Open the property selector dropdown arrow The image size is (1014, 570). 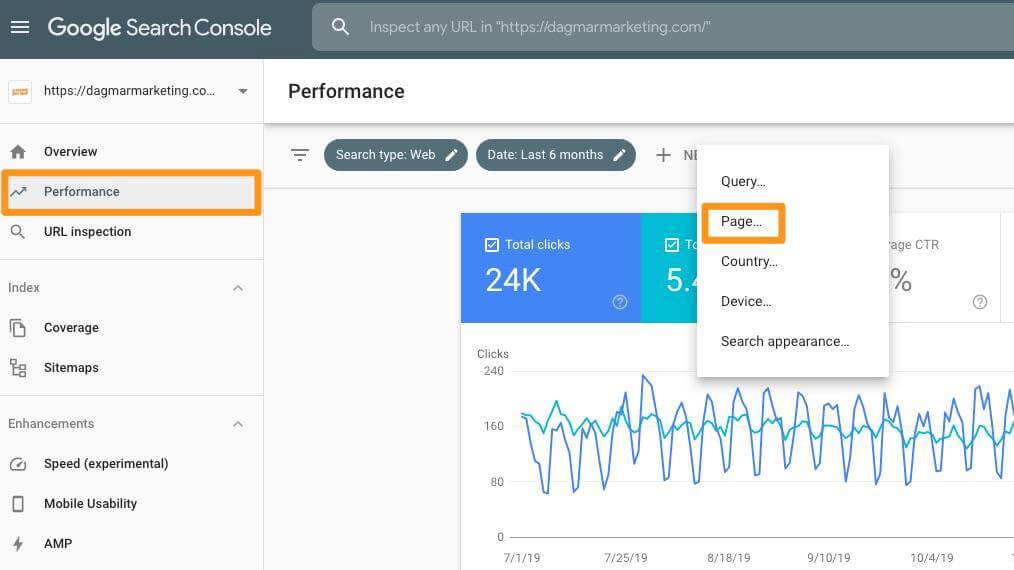[243, 91]
